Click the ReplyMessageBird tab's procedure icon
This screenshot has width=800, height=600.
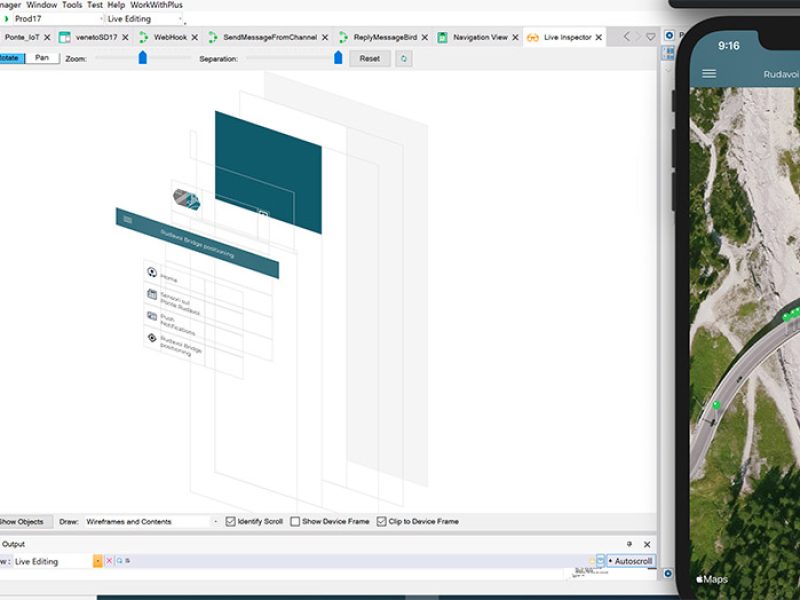pyautogui.click(x=343, y=37)
